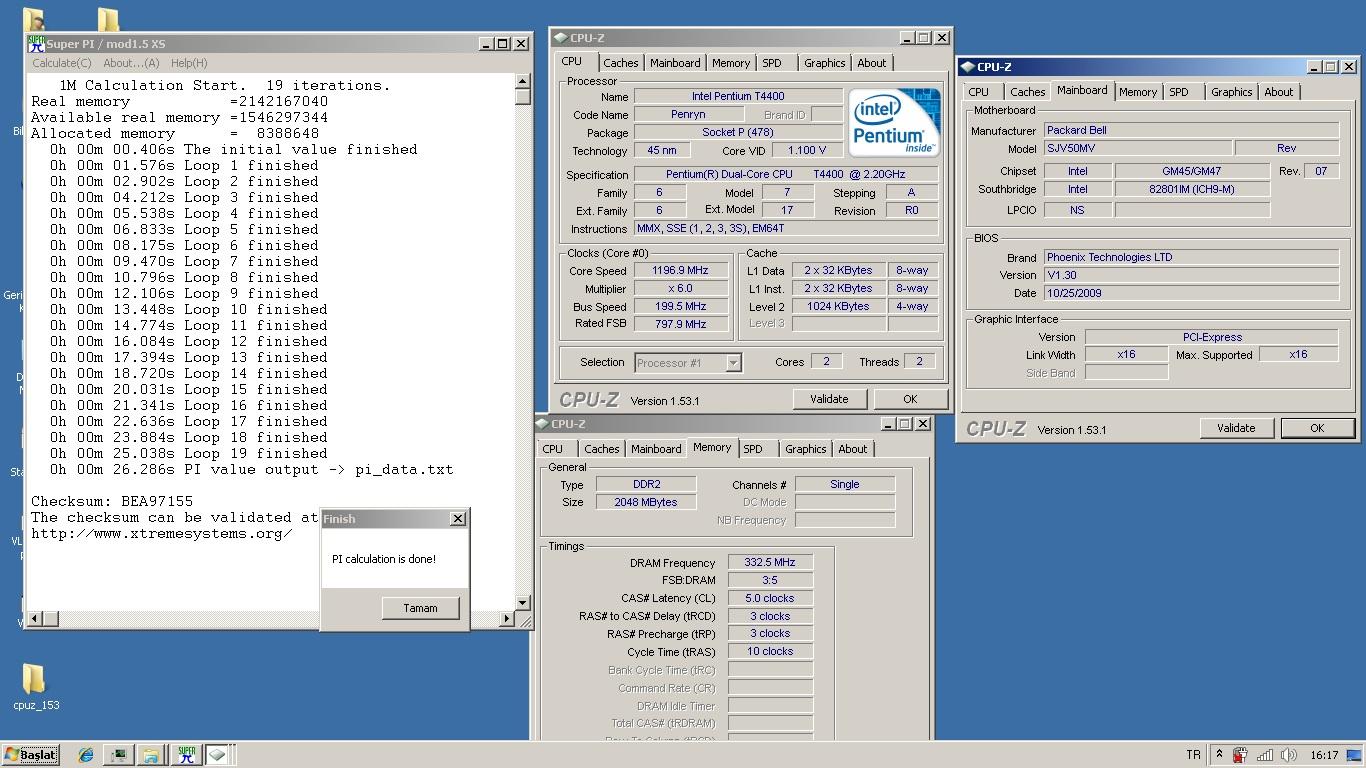Screen dimensions: 1366x768
Task: Show hidden tray icons chevron
Action: point(1219,755)
